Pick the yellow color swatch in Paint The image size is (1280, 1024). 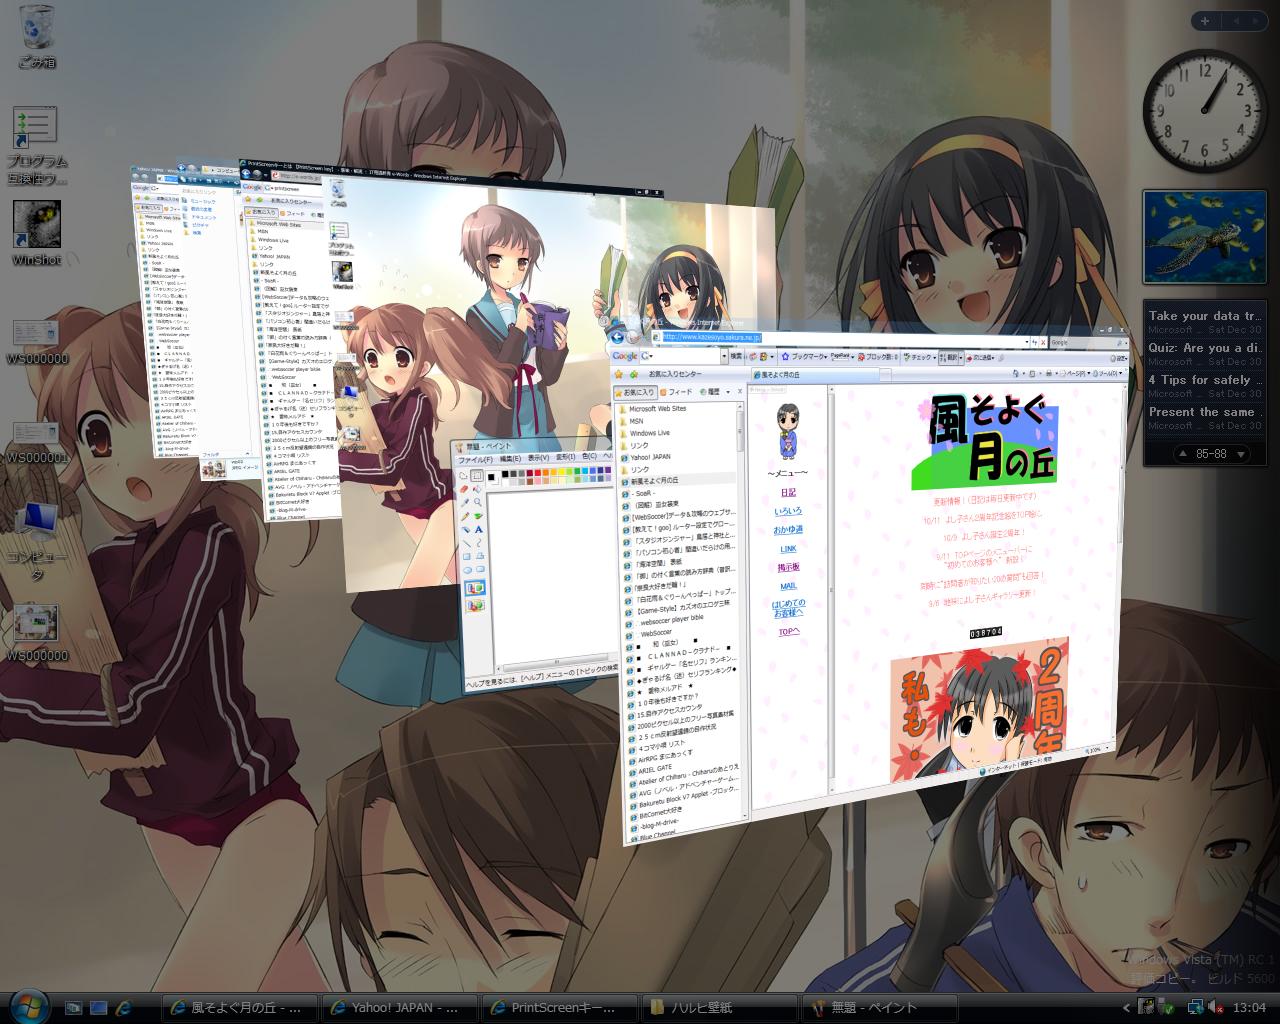561,472
